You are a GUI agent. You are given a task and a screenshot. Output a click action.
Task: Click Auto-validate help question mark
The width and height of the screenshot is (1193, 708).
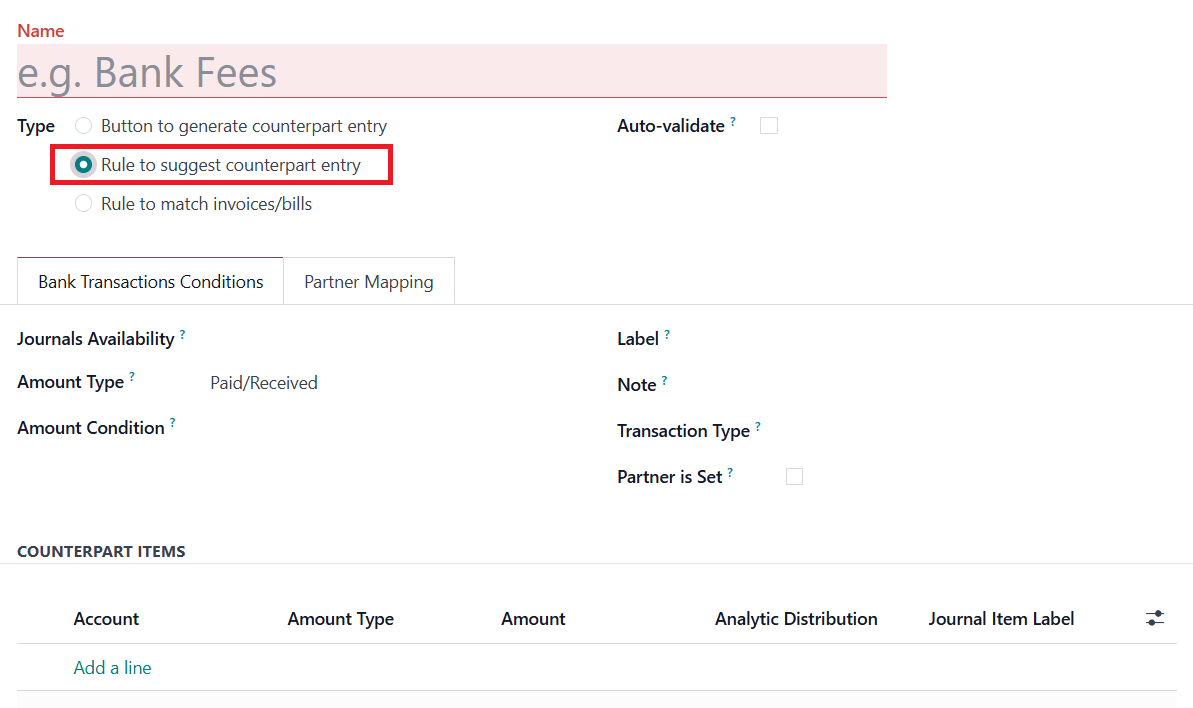tap(733, 121)
